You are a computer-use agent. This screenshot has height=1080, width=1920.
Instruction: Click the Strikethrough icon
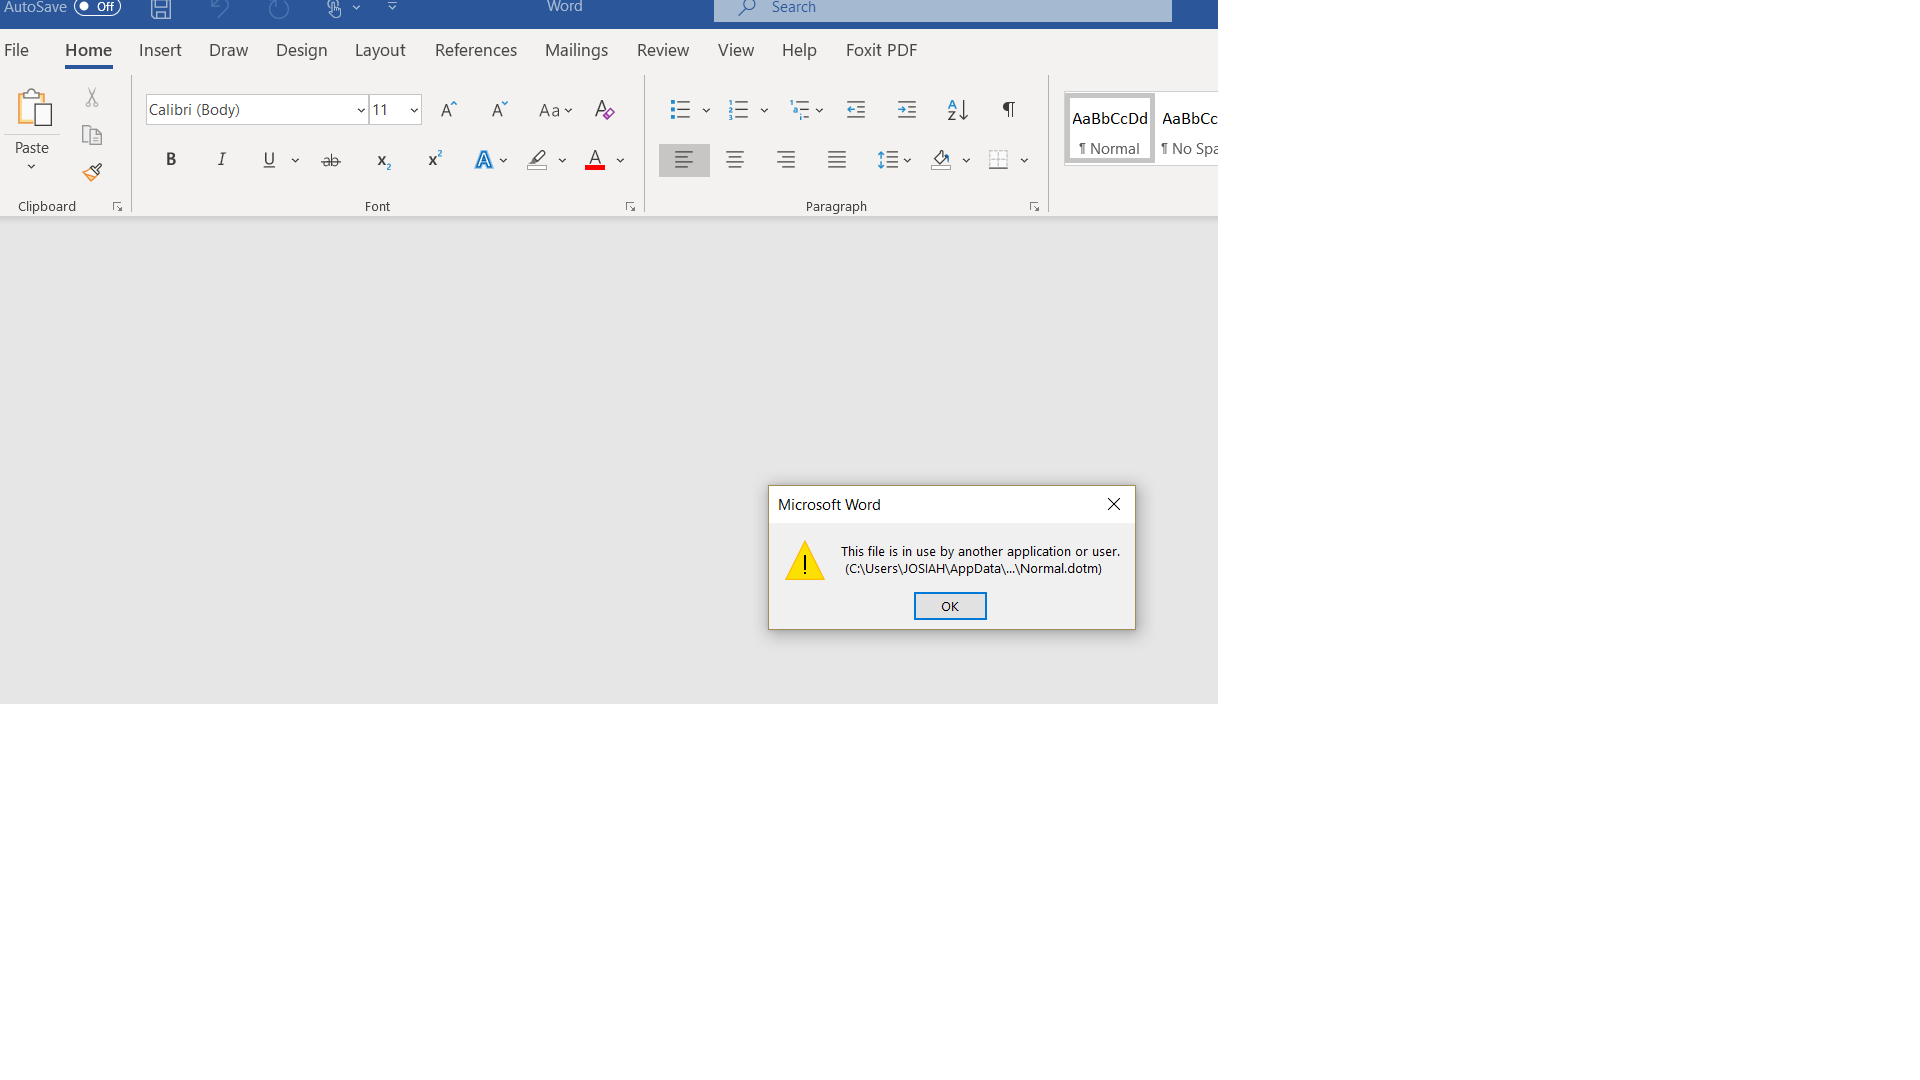click(331, 160)
